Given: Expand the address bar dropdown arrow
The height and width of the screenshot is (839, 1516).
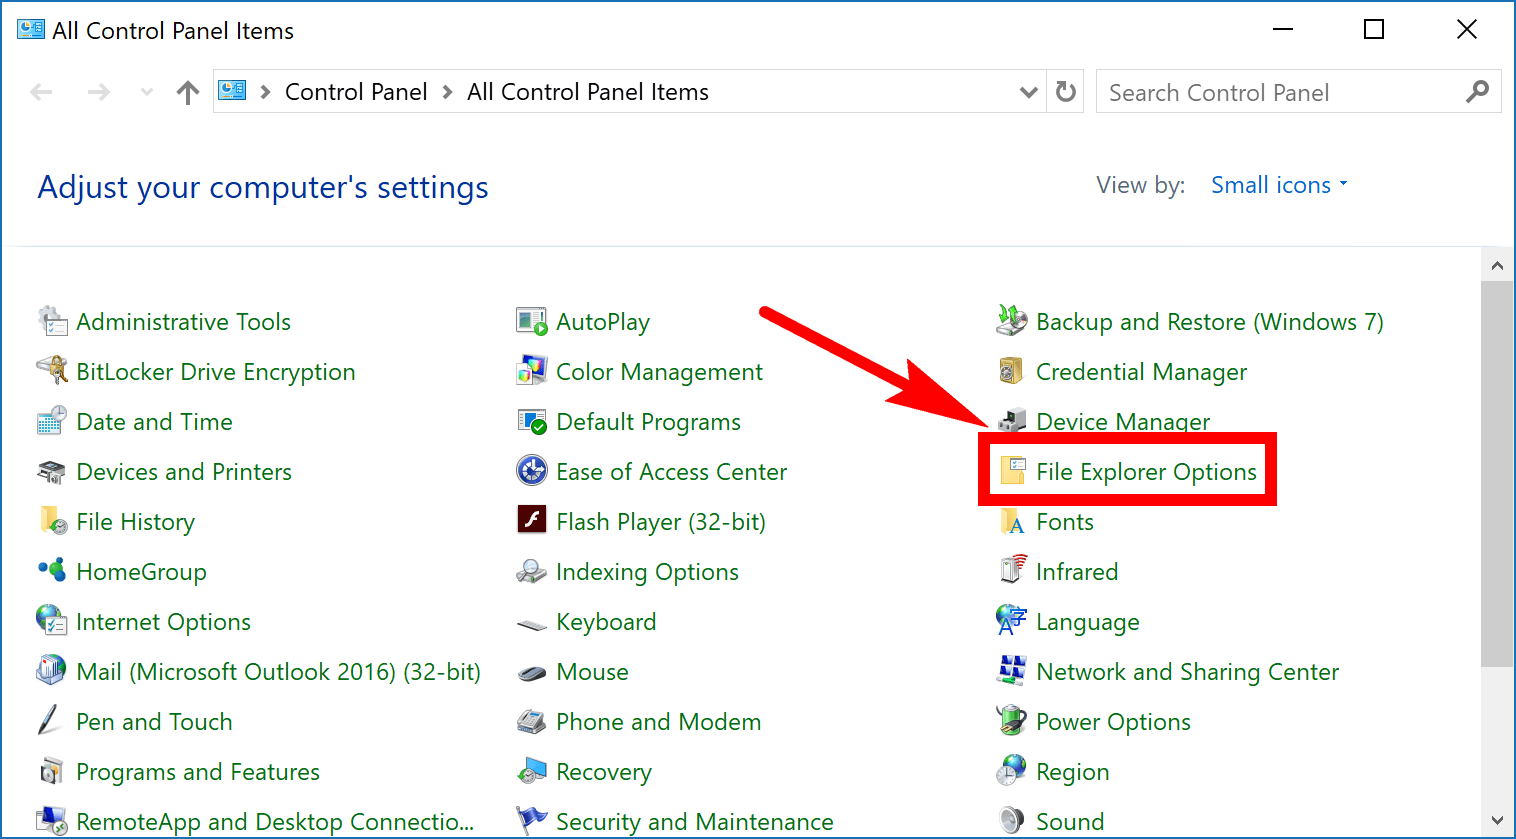Looking at the screenshot, I should tap(1028, 91).
